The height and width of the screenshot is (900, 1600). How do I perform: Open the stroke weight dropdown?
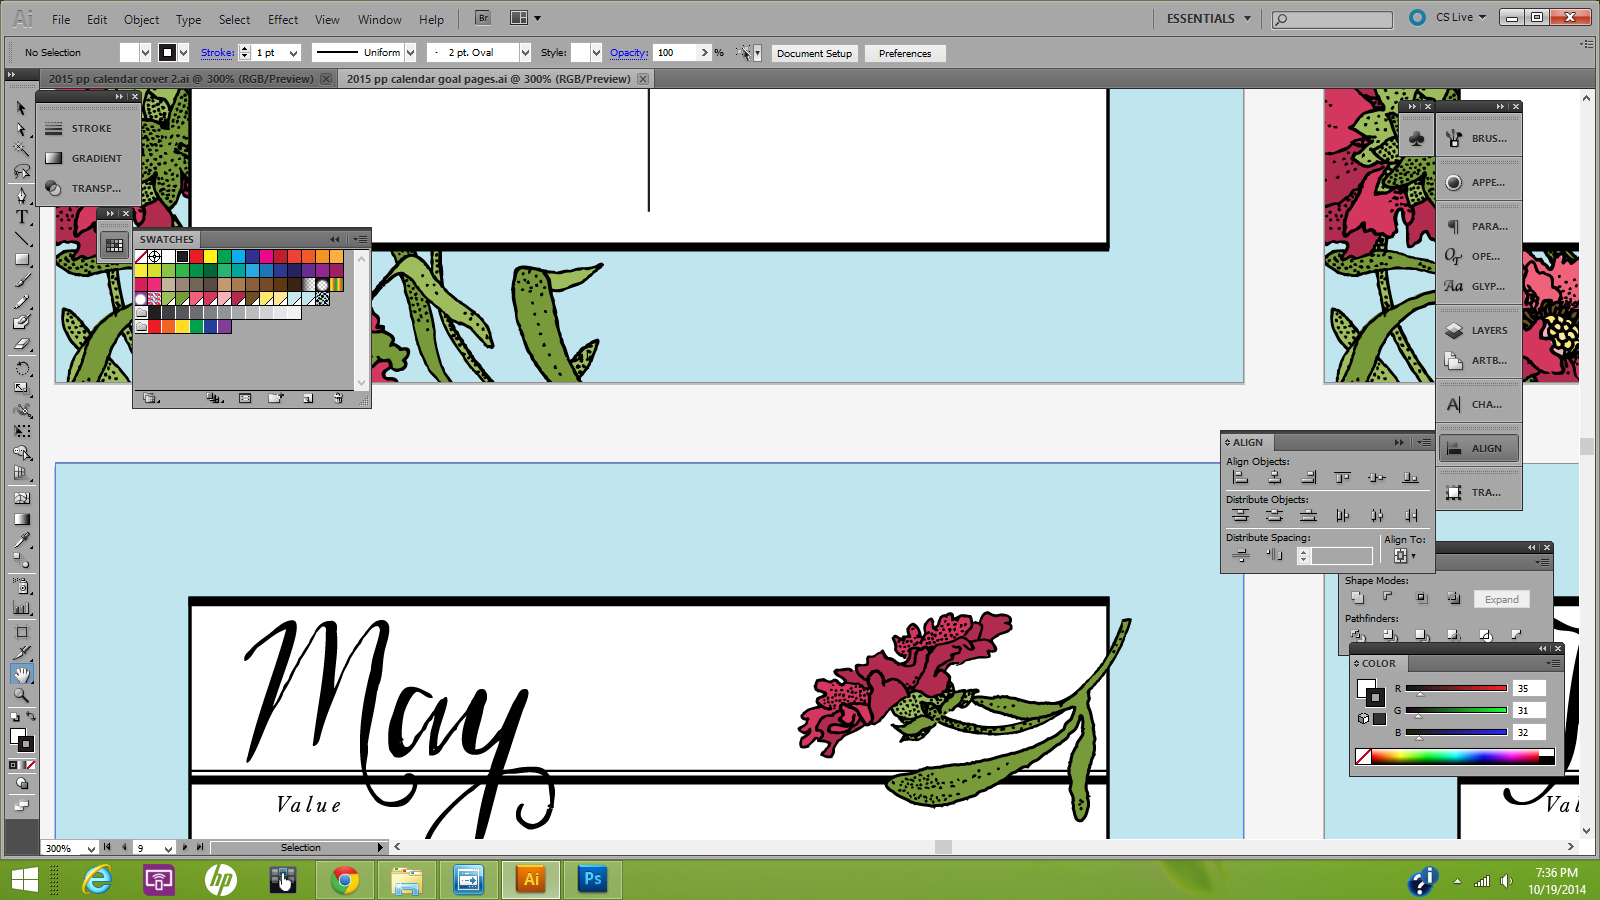coord(293,53)
